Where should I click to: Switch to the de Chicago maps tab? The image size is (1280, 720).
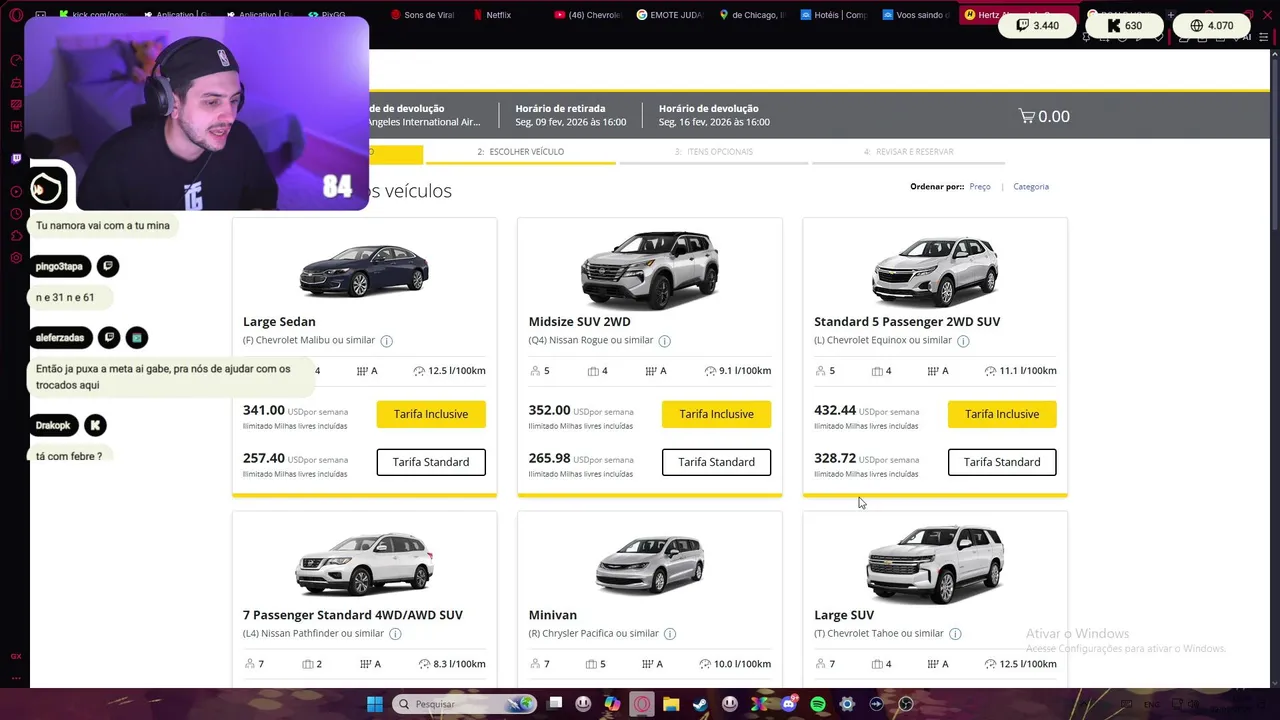click(x=754, y=15)
